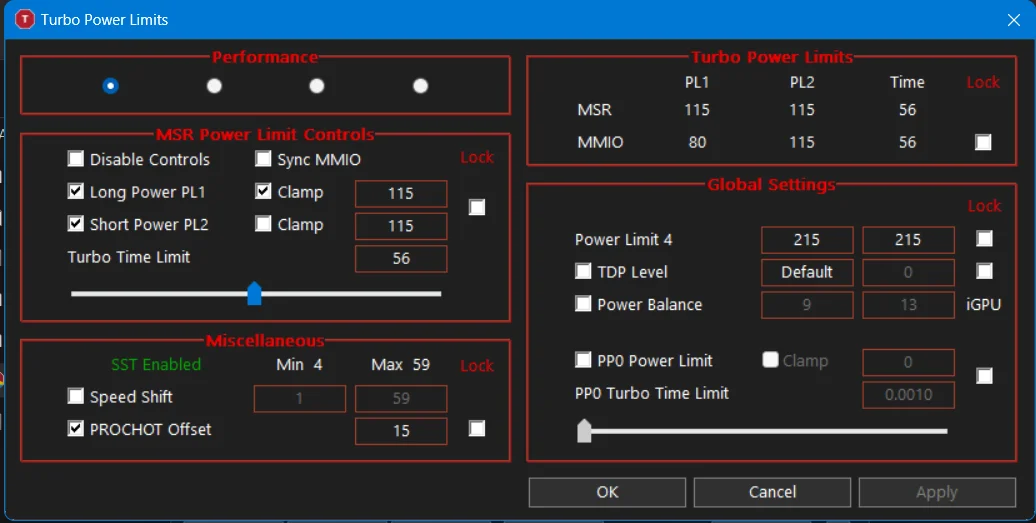Screen dimensions: 1036x523
Task: Enable the TDP Level checkbox
Action: pyautogui.click(x=583, y=271)
